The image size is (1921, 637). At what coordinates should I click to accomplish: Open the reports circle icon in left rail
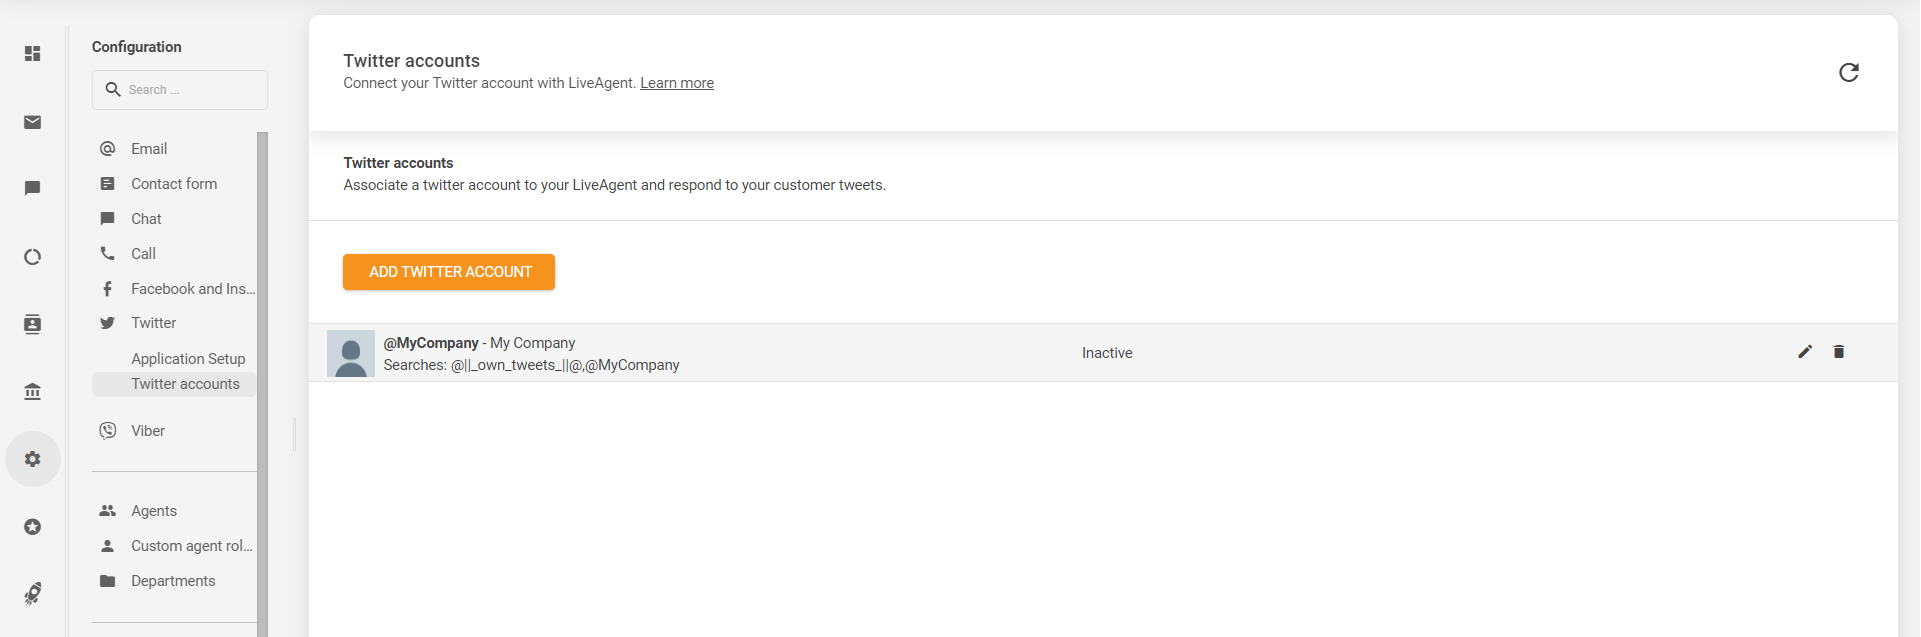(x=33, y=257)
